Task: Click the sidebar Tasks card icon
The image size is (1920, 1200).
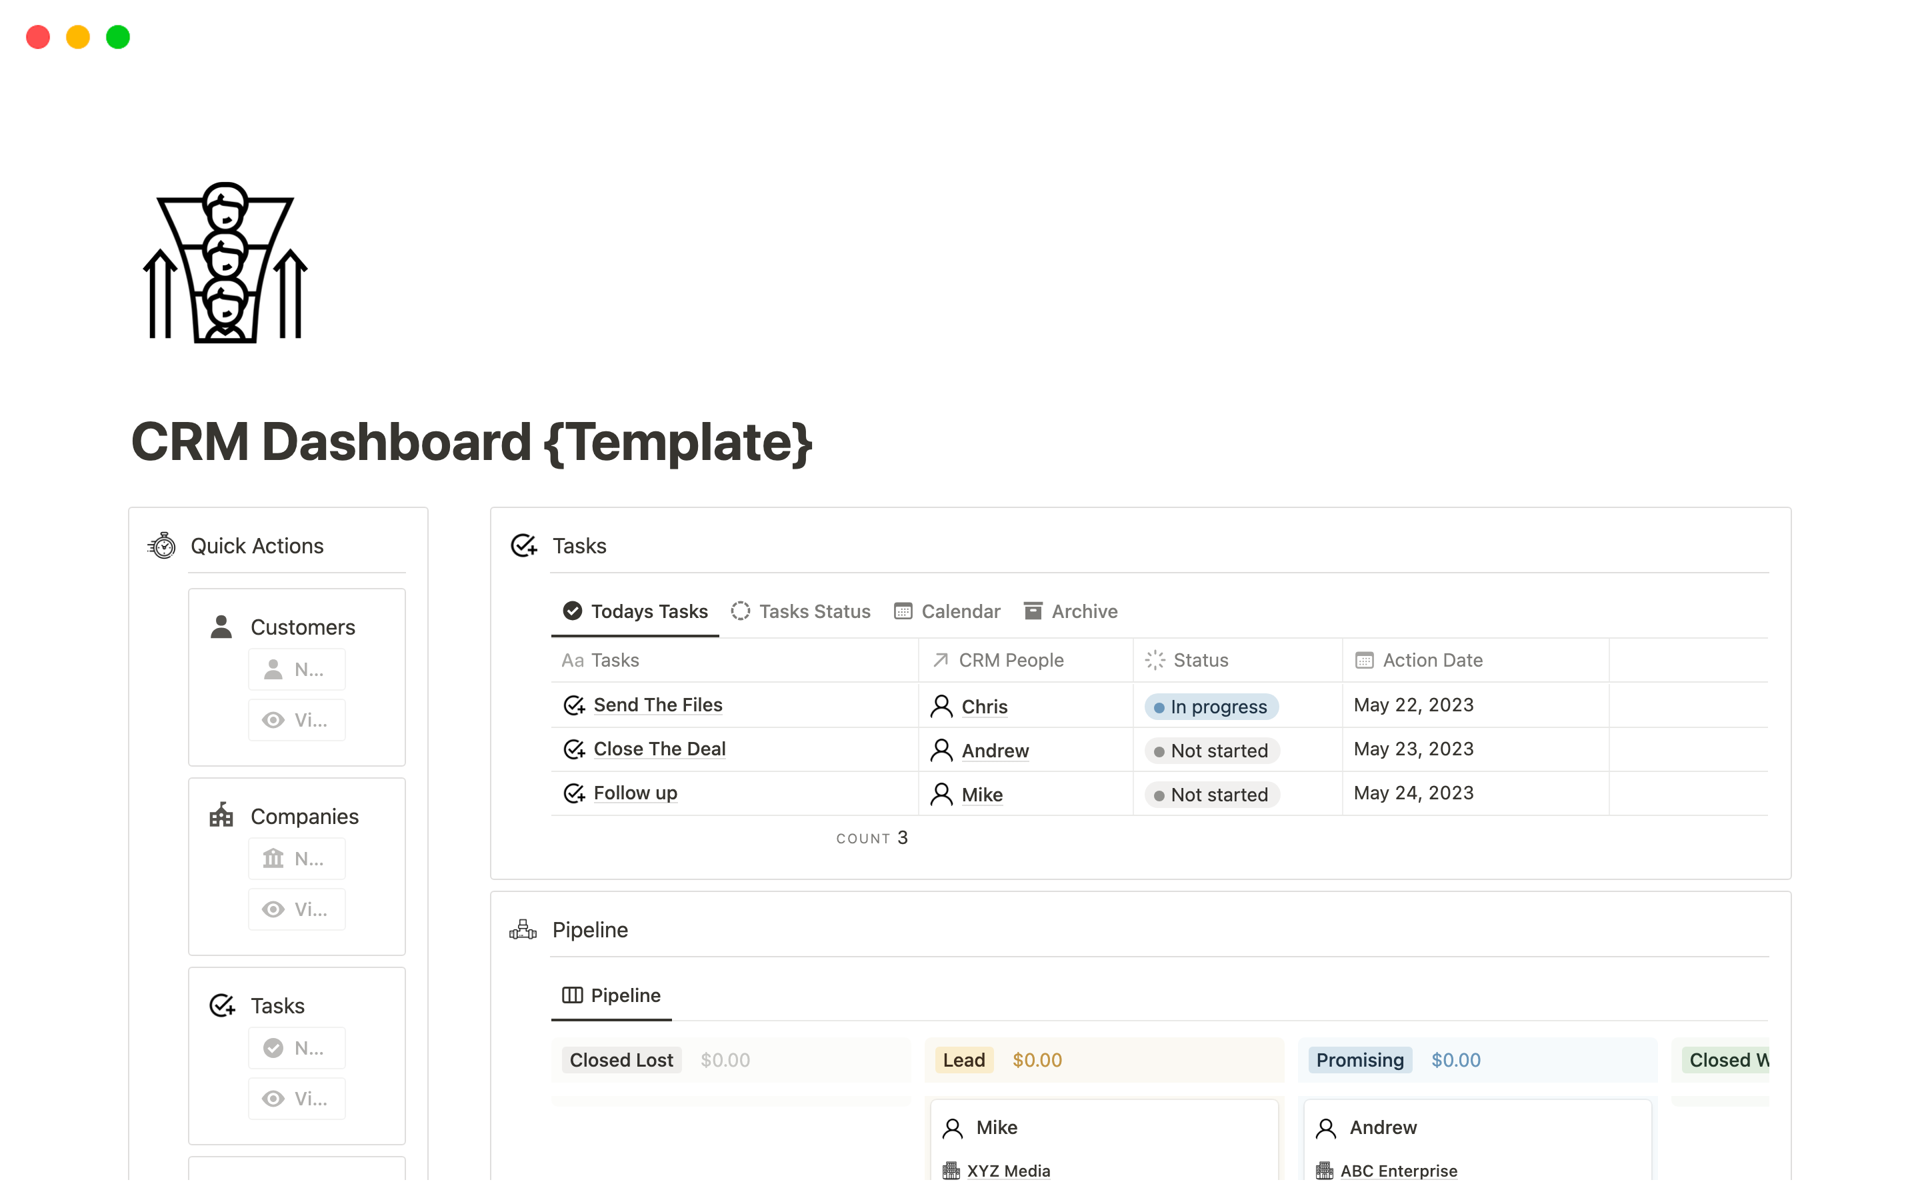Action: [x=222, y=1005]
